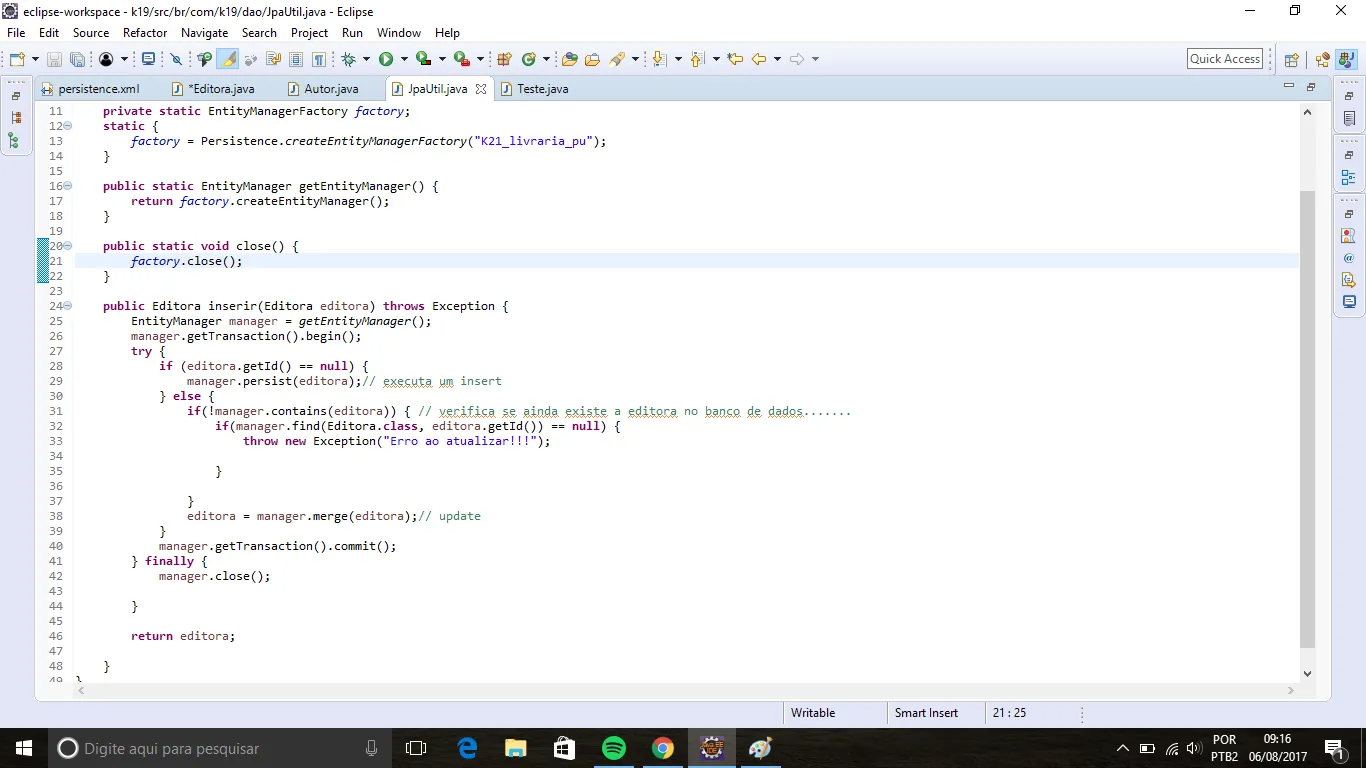The image size is (1366, 768).
Task: Click the Back navigation arrow icon
Action: [759, 60]
